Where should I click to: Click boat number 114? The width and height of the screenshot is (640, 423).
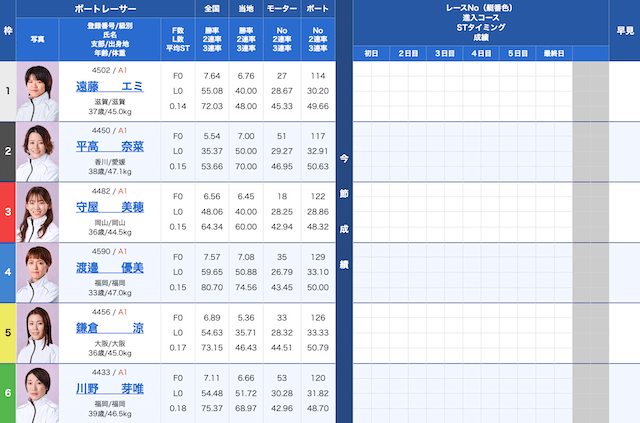pyautogui.click(x=318, y=76)
